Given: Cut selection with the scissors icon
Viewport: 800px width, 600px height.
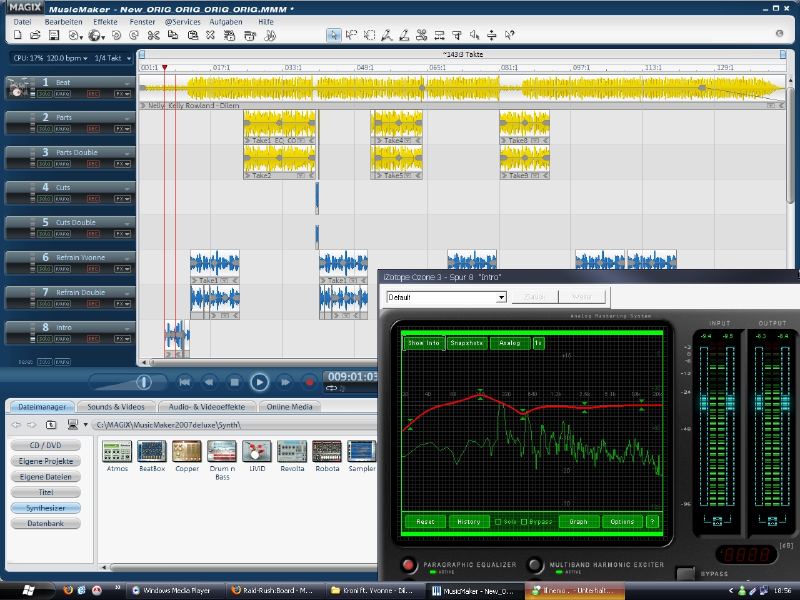Looking at the screenshot, I should coord(153,35).
